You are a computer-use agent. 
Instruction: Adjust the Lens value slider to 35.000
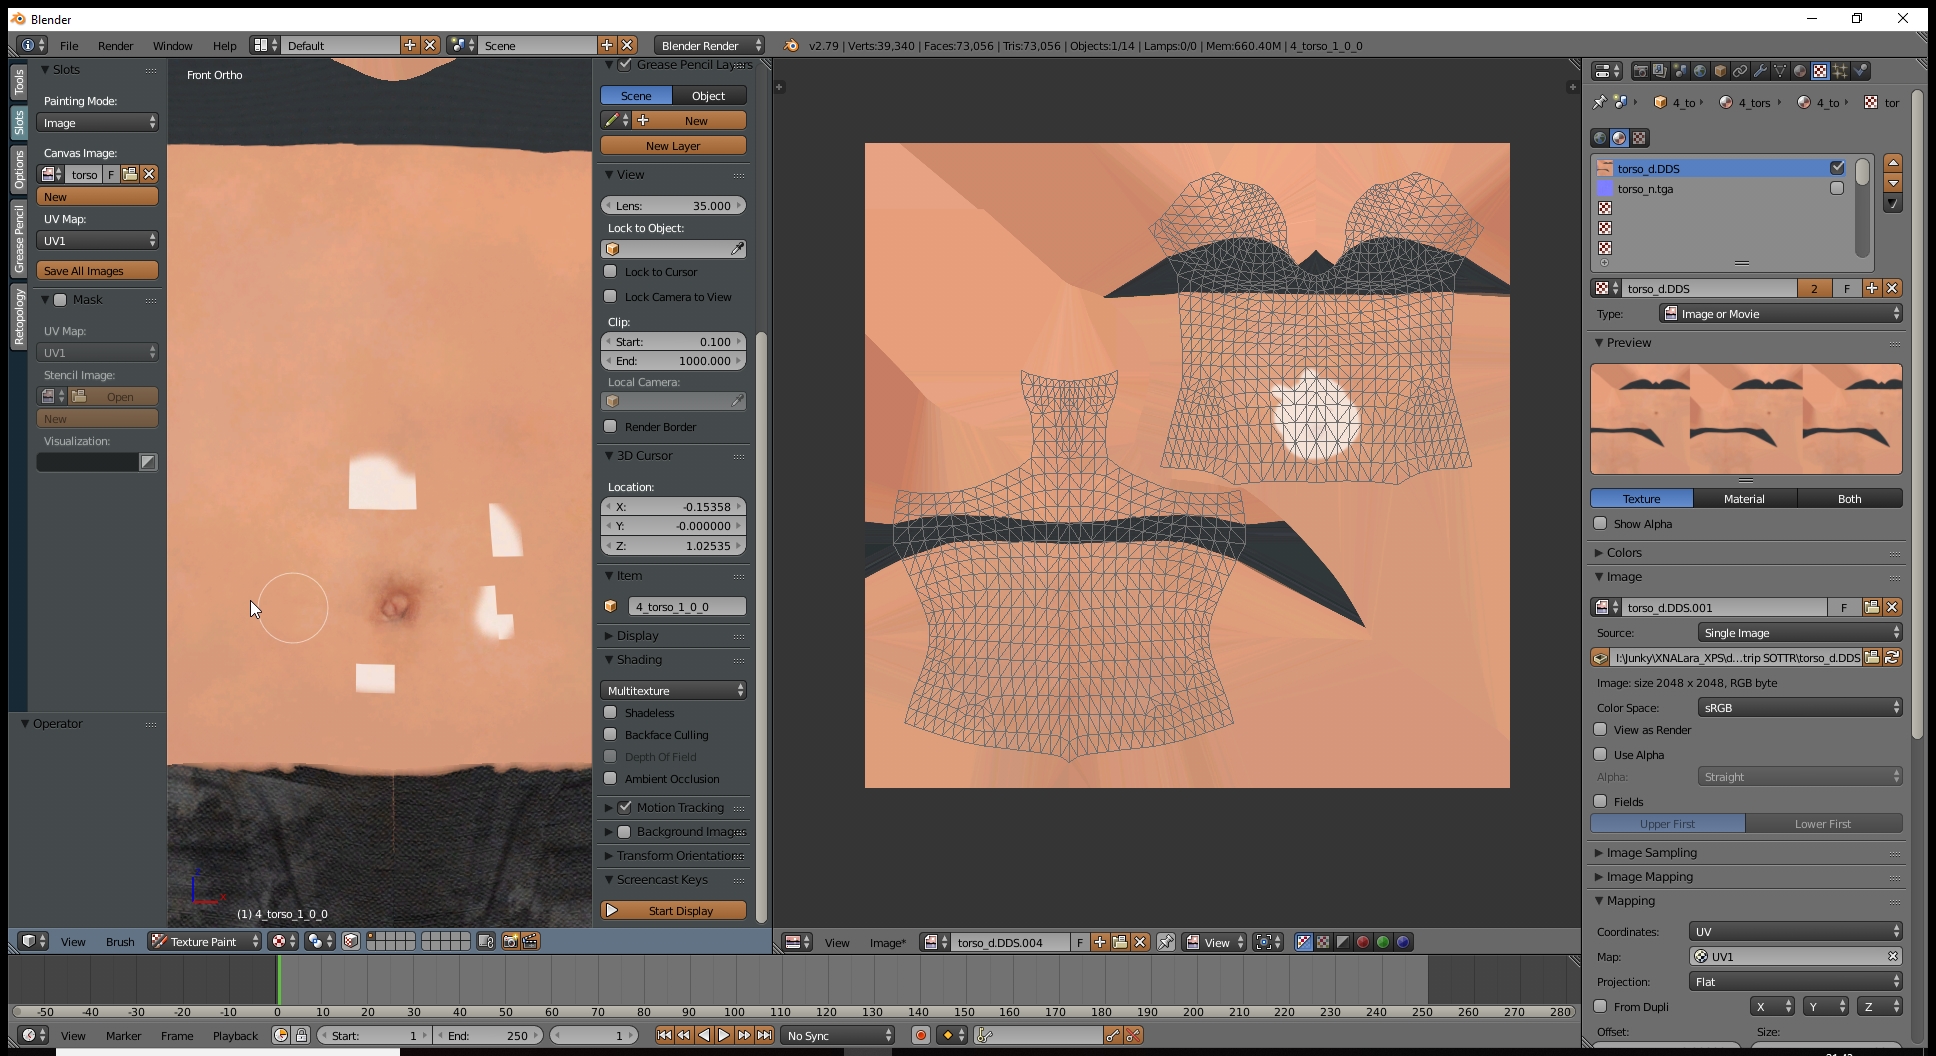672,205
